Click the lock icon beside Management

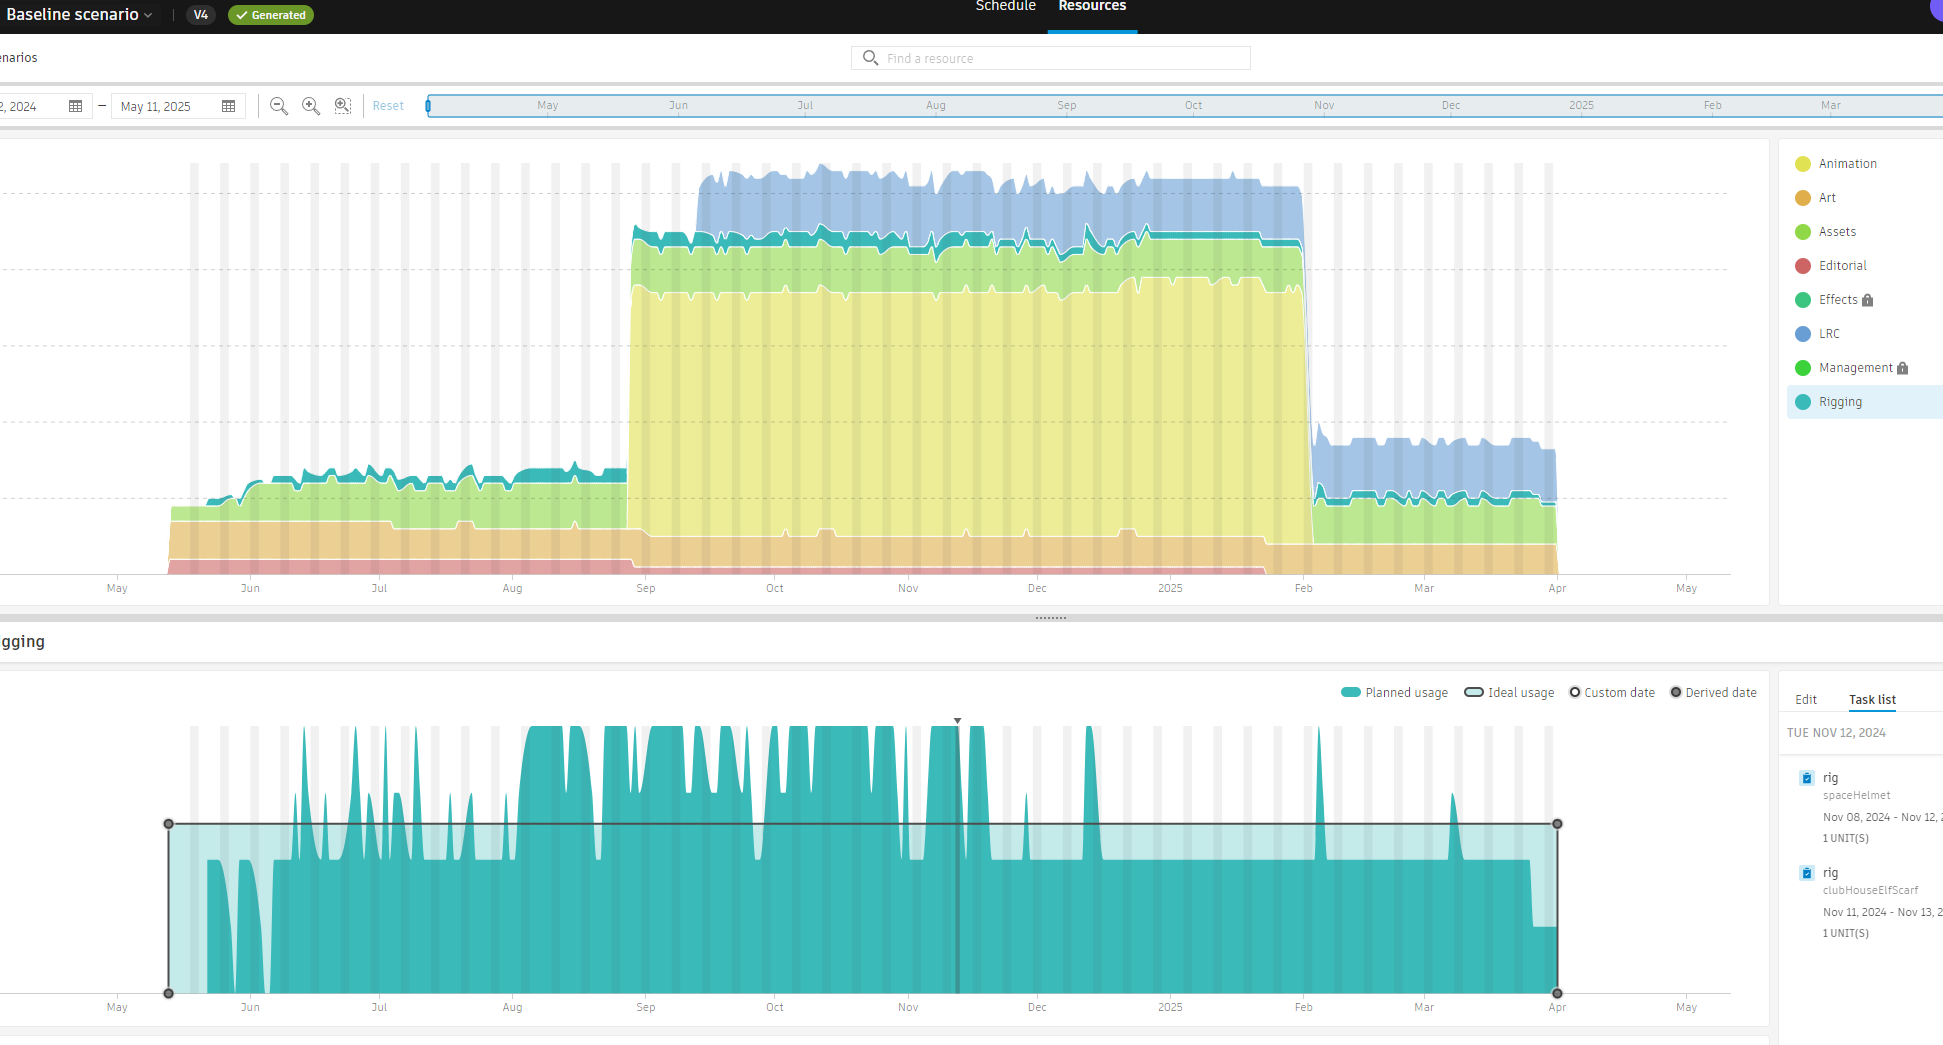(x=1902, y=368)
